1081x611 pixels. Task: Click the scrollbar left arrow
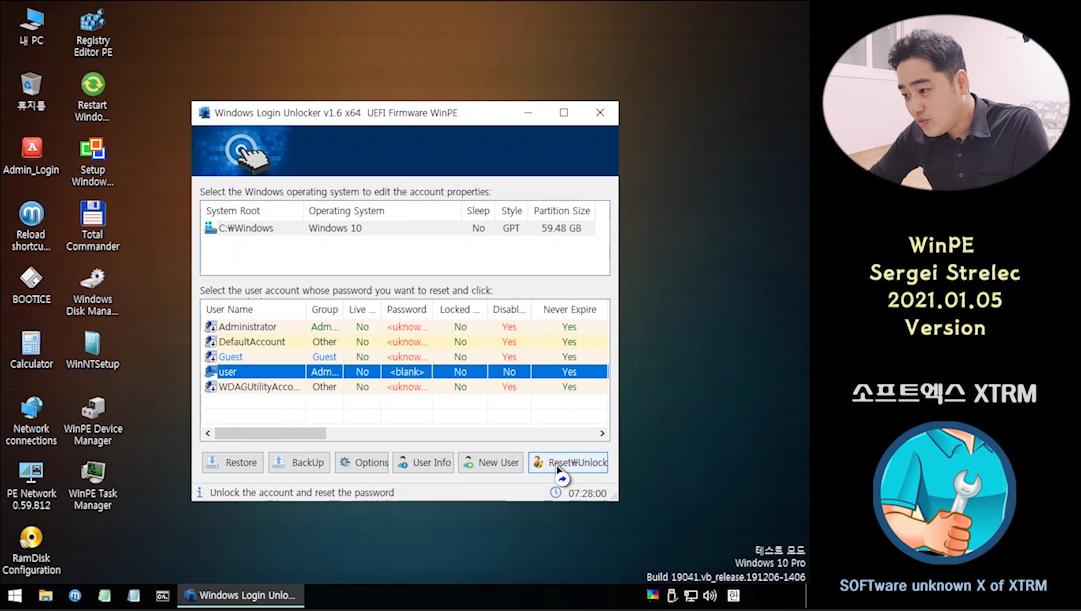click(208, 433)
